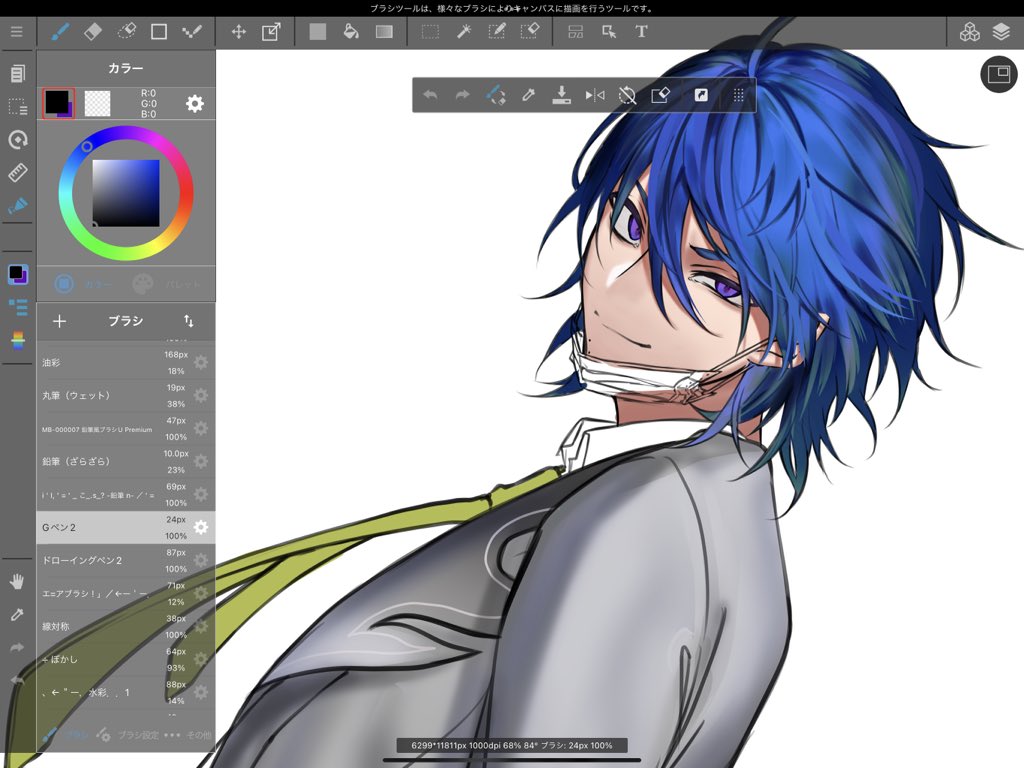Open the pen correction sidebar icon
Screen dimensions: 1024x768
tap(18, 206)
